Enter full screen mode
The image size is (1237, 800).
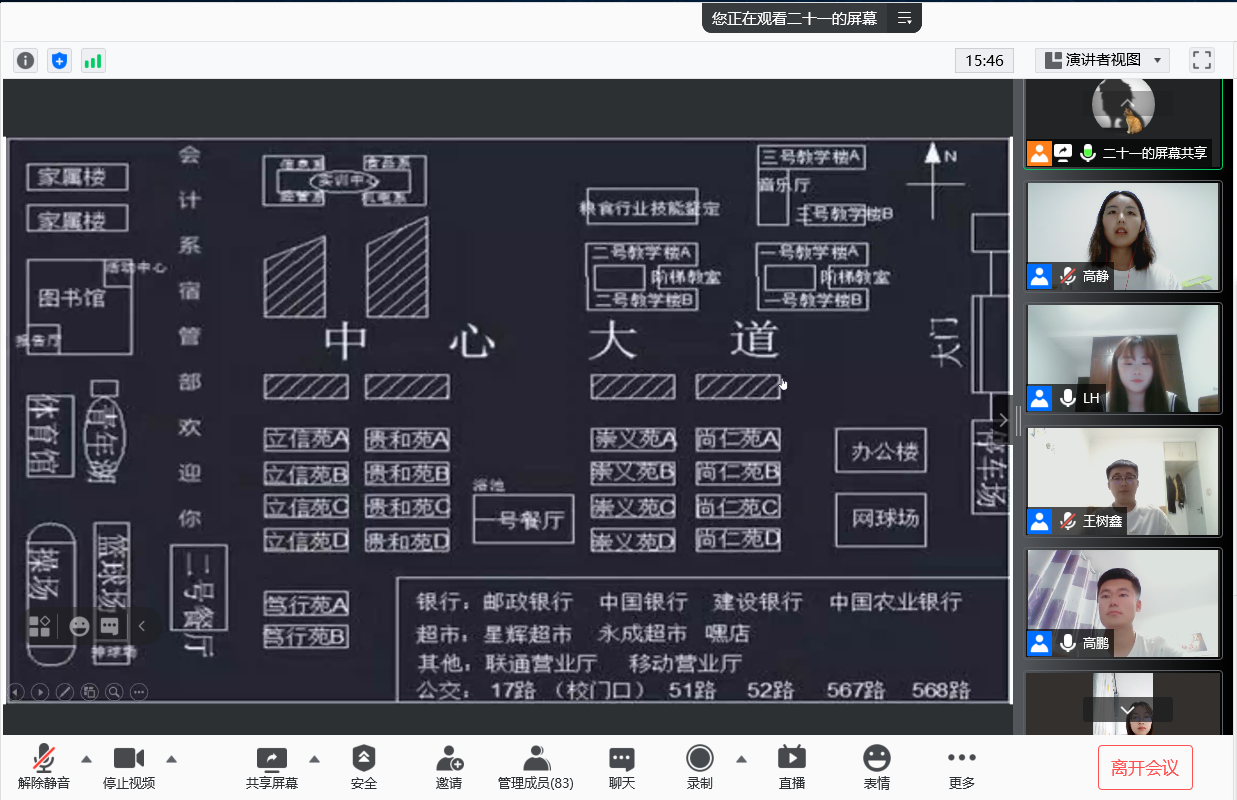(1201, 60)
